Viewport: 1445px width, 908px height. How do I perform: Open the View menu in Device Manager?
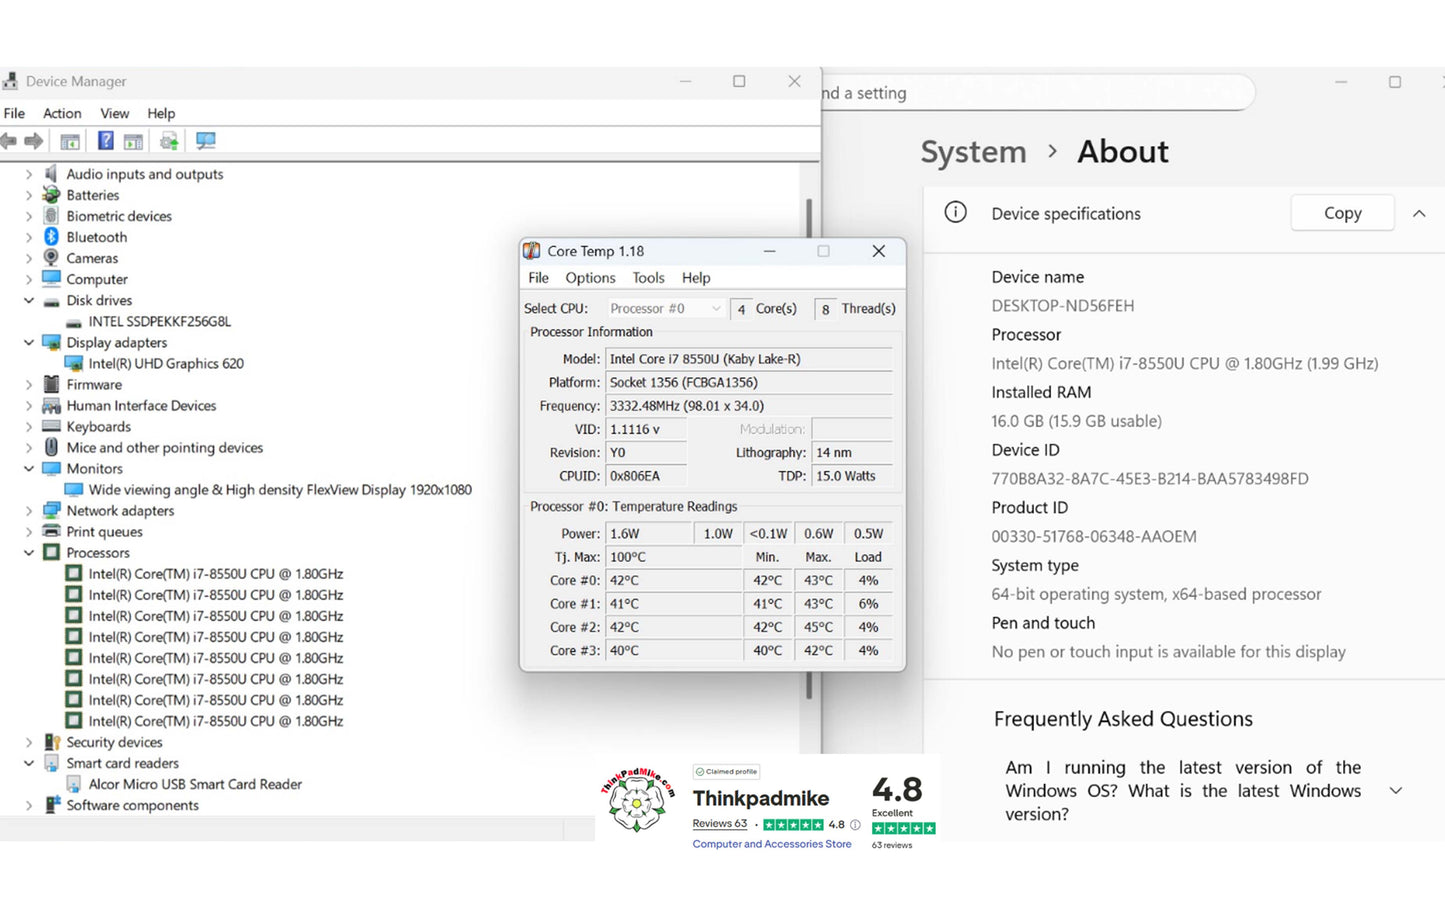[114, 113]
